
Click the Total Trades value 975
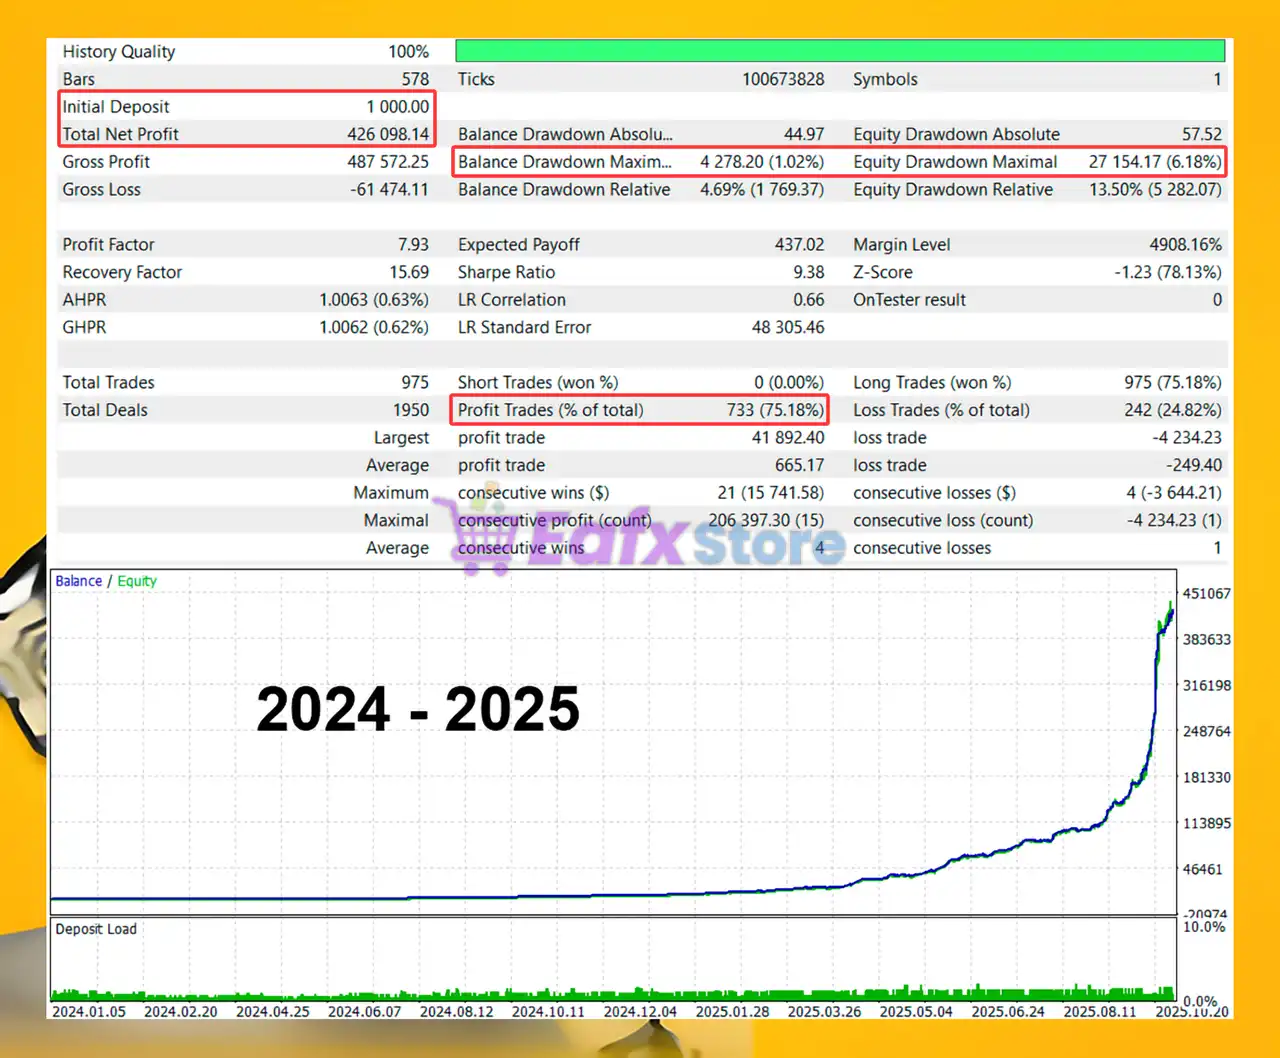click(x=414, y=382)
